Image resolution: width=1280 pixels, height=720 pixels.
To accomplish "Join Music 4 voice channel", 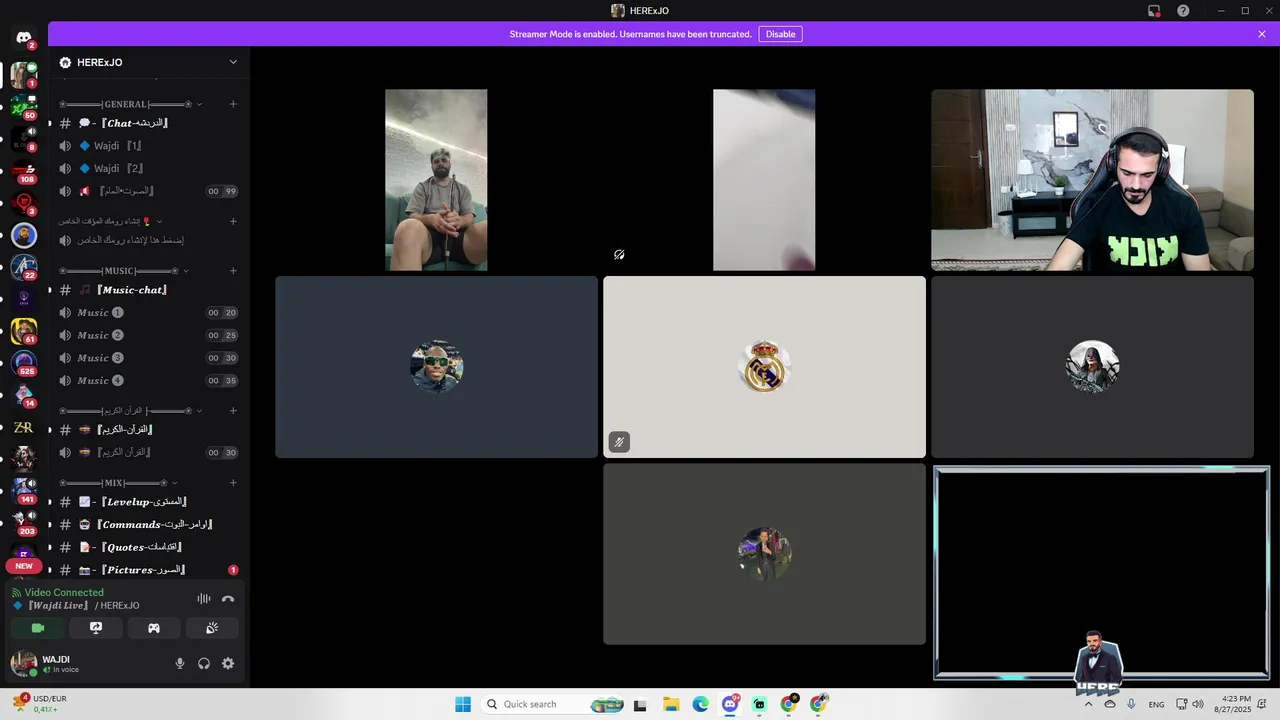I will 149,381.
